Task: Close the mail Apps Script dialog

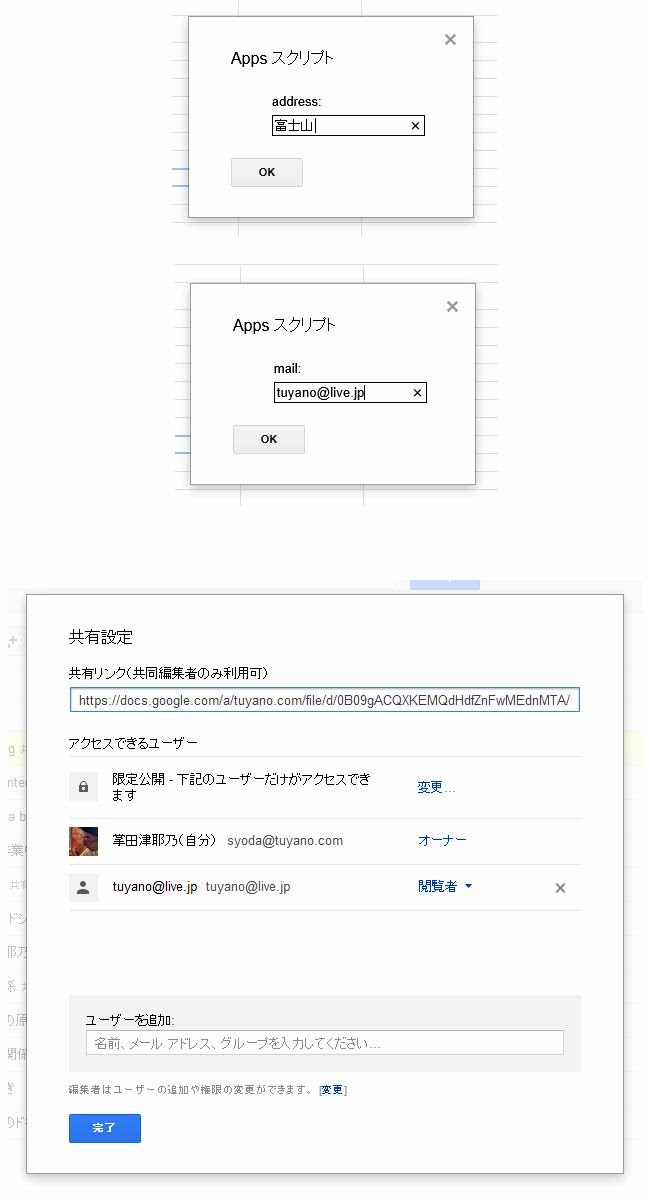Action: click(x=452, y=307)
